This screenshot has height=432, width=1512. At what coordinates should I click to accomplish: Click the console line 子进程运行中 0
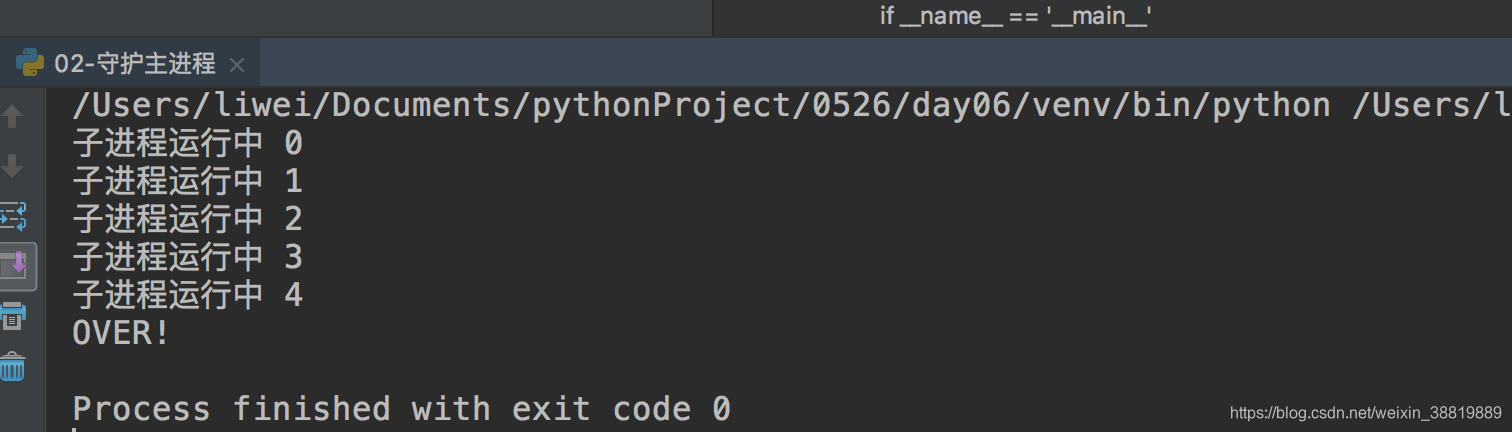coord(187,144)
